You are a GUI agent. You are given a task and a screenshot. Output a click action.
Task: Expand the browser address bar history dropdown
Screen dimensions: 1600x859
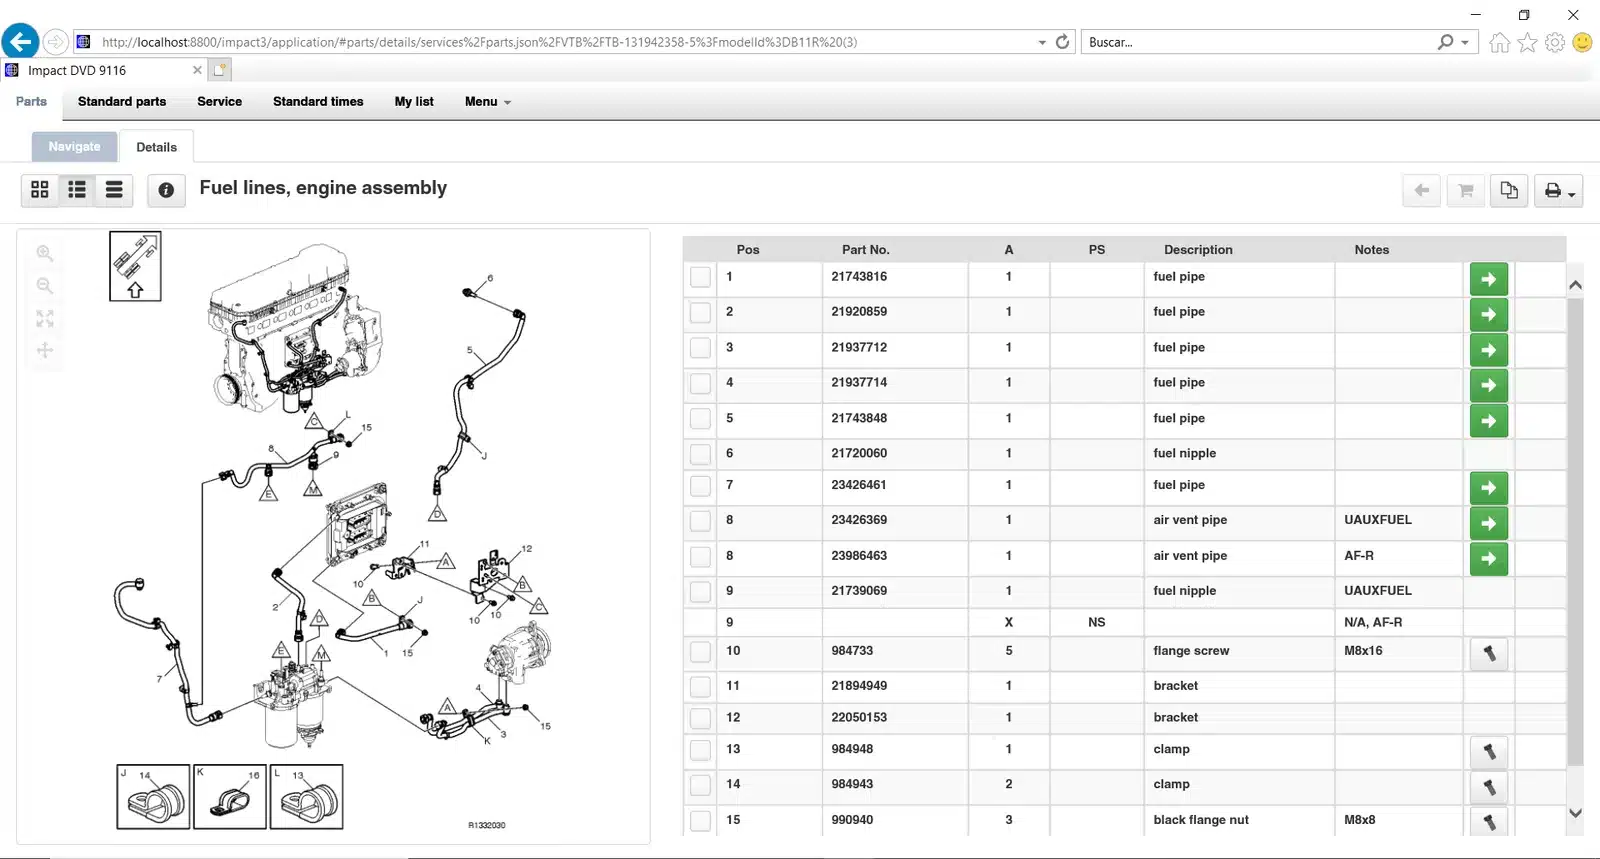(x=1041, y=42)
